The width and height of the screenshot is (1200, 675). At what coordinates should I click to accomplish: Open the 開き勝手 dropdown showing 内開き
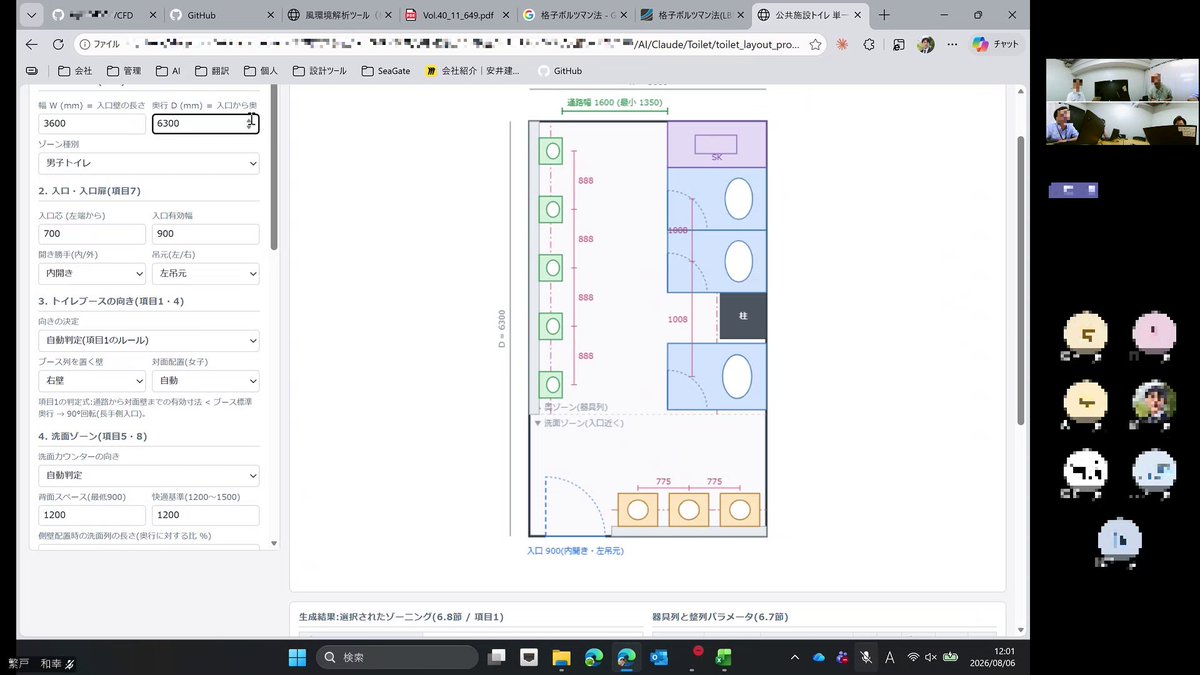point(91,273)
